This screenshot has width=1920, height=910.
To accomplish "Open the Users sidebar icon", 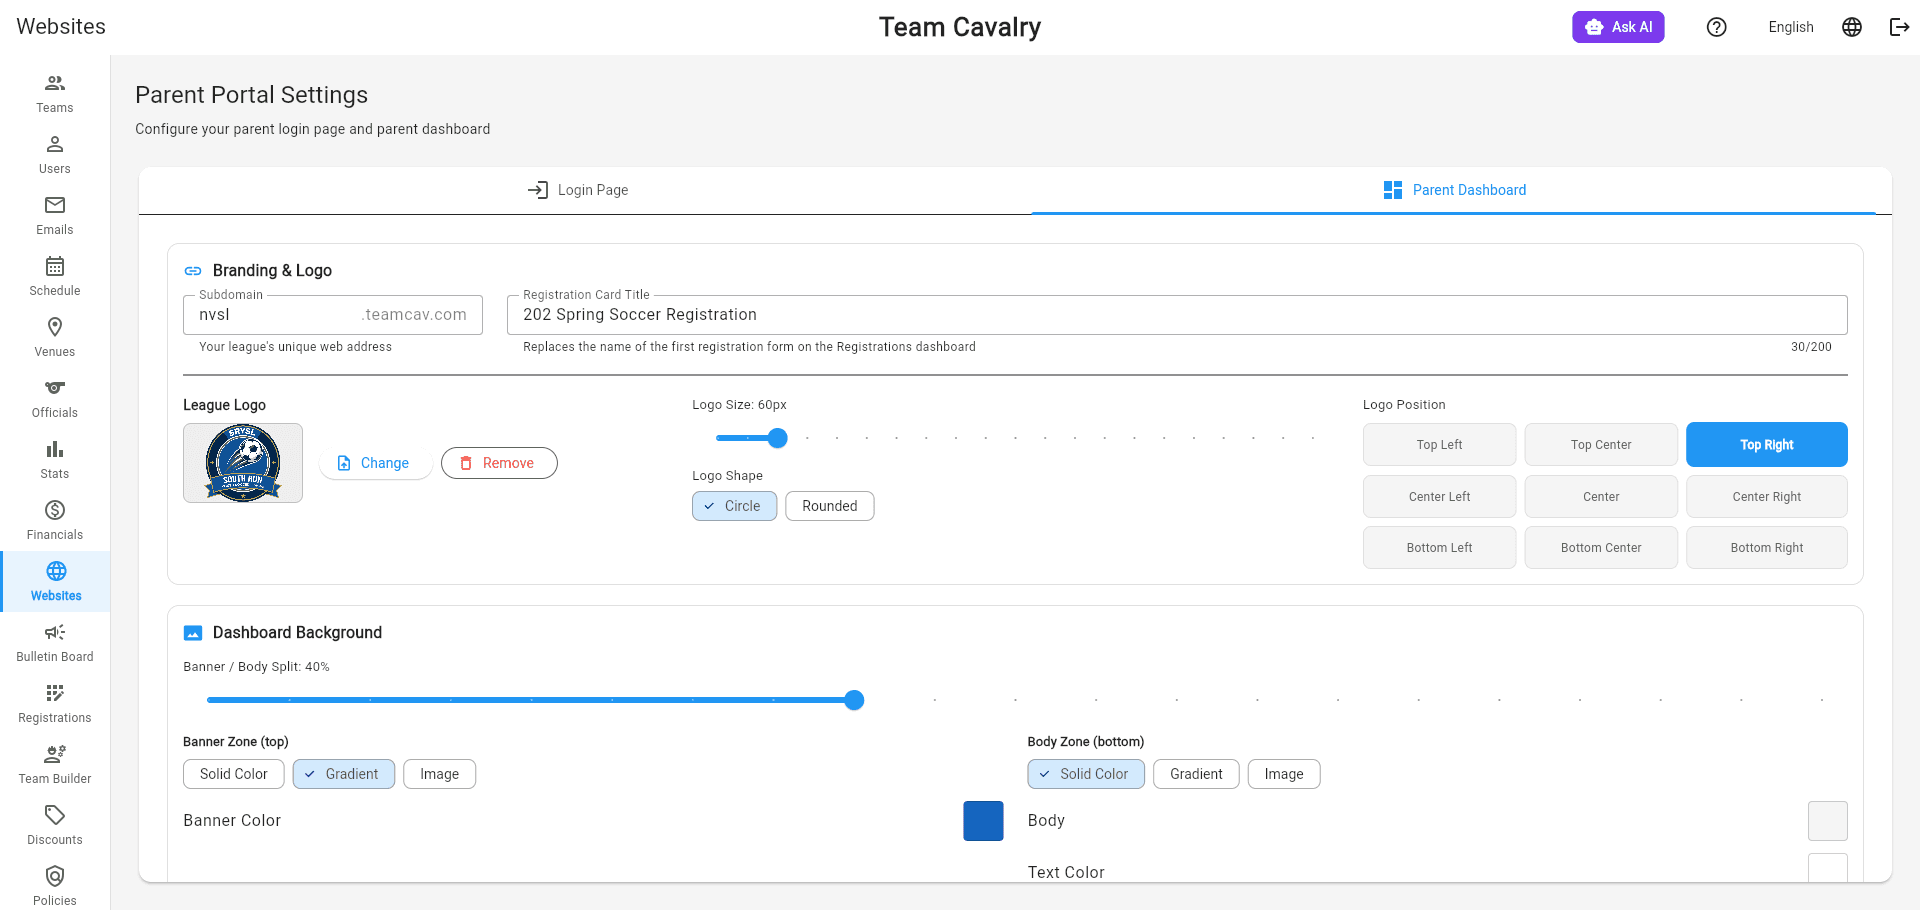I will click(x=55, y=144).
